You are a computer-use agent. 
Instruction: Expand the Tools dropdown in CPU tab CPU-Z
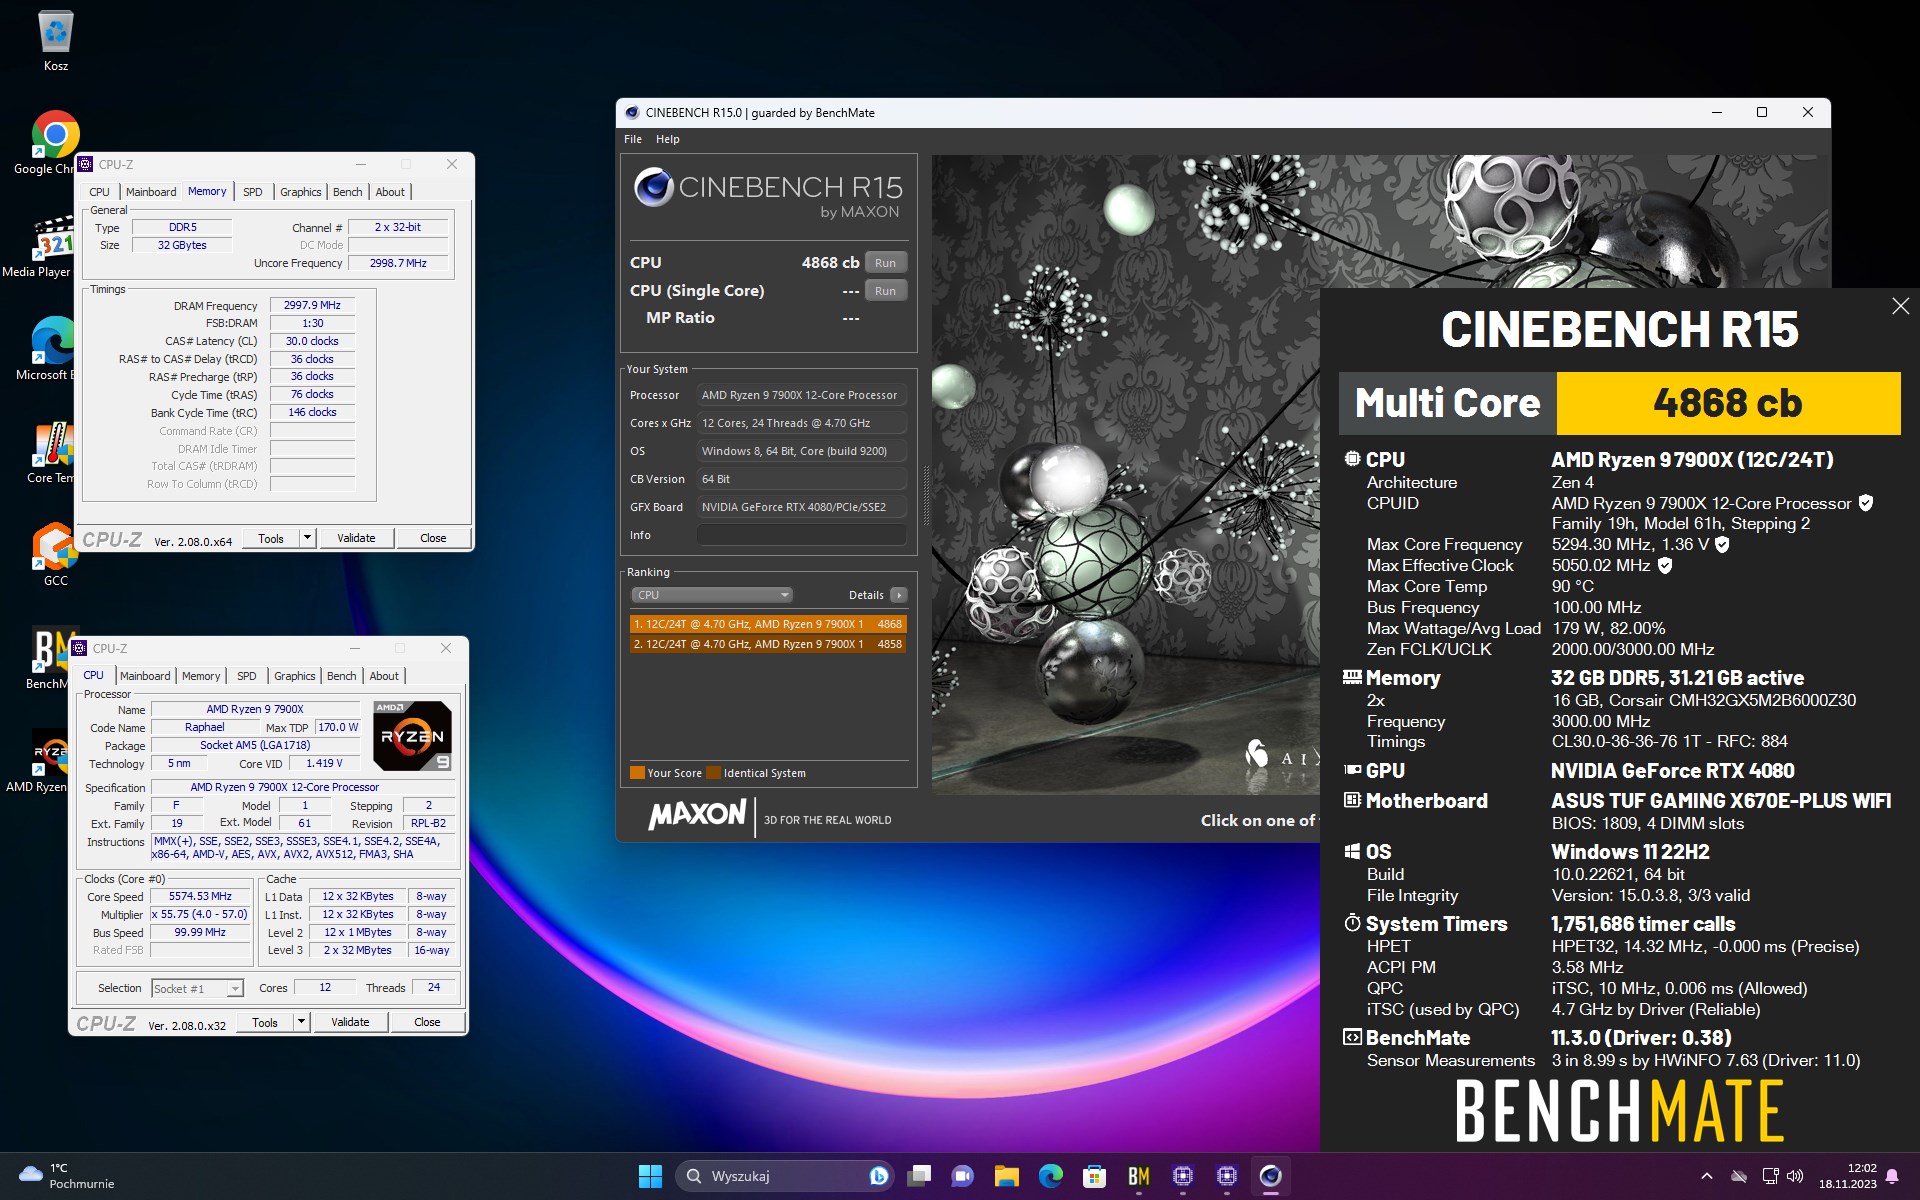(301, 1022)
